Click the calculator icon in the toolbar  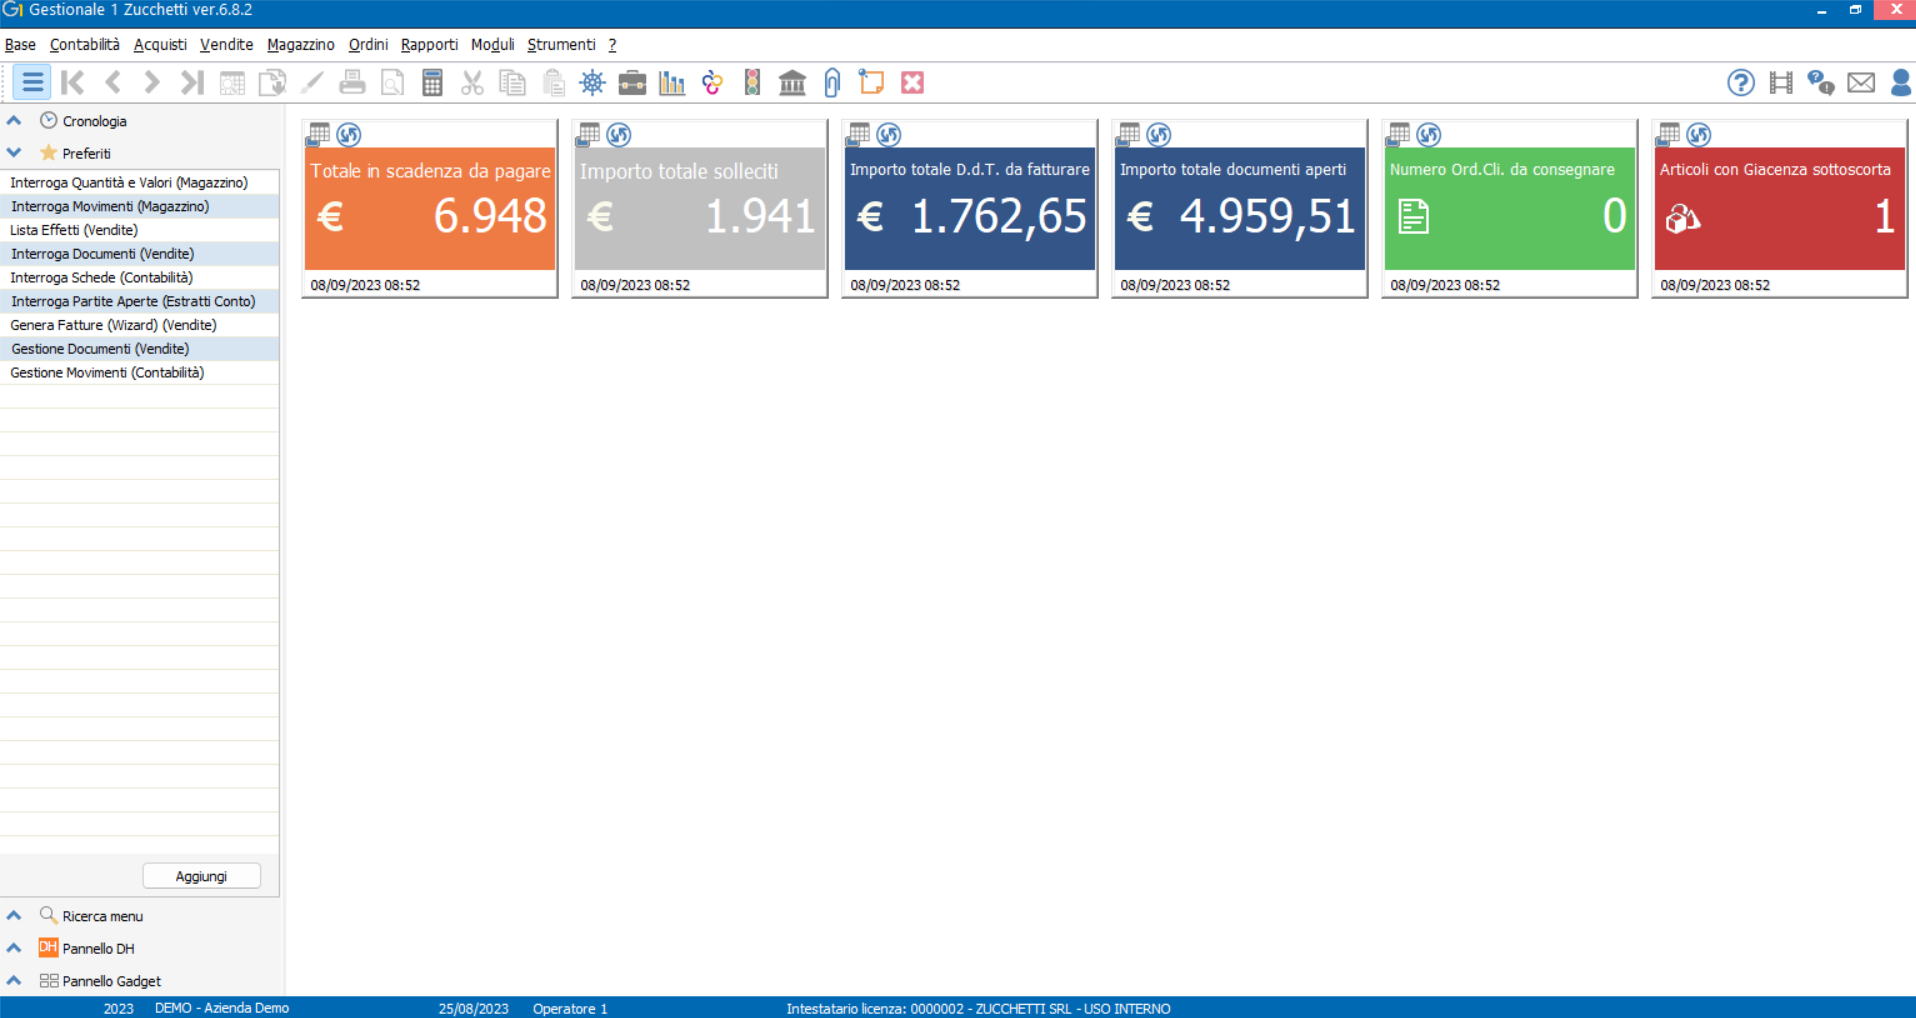point(432,83)
